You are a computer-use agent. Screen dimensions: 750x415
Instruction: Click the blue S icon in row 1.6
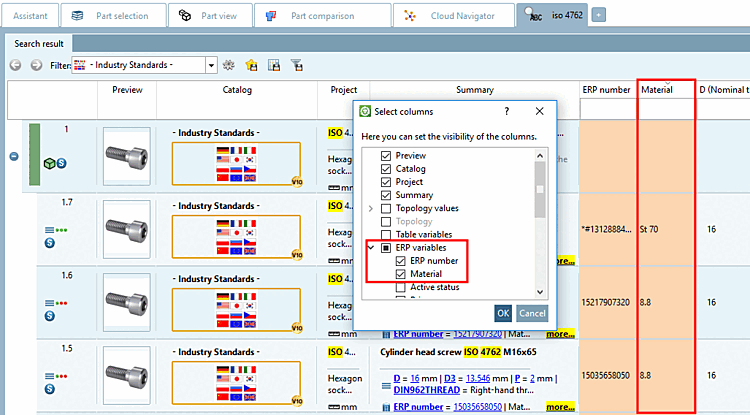tap(50, 316)
